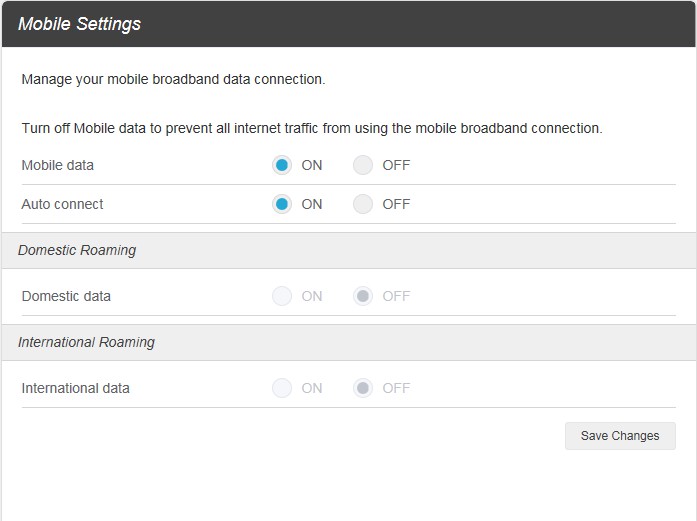Viewport: 697px width, 521px height.
Task: Click the Save Changes button
Action: 620,436
